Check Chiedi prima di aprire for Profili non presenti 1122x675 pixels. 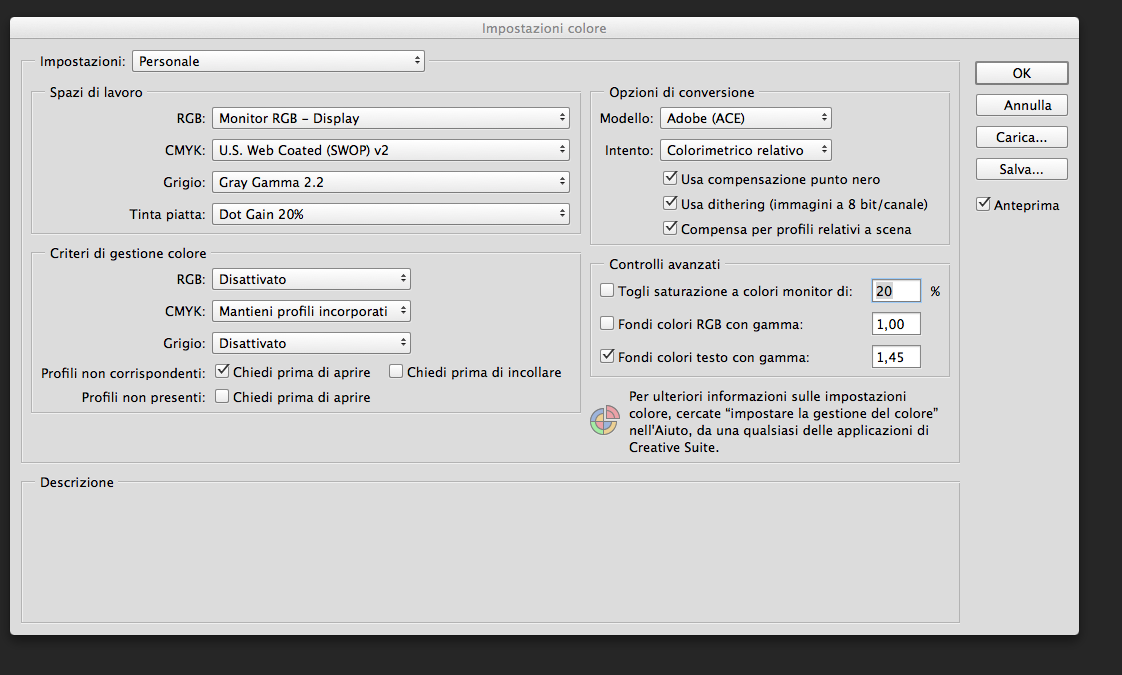pyautogui.click(x=223, y=396)
